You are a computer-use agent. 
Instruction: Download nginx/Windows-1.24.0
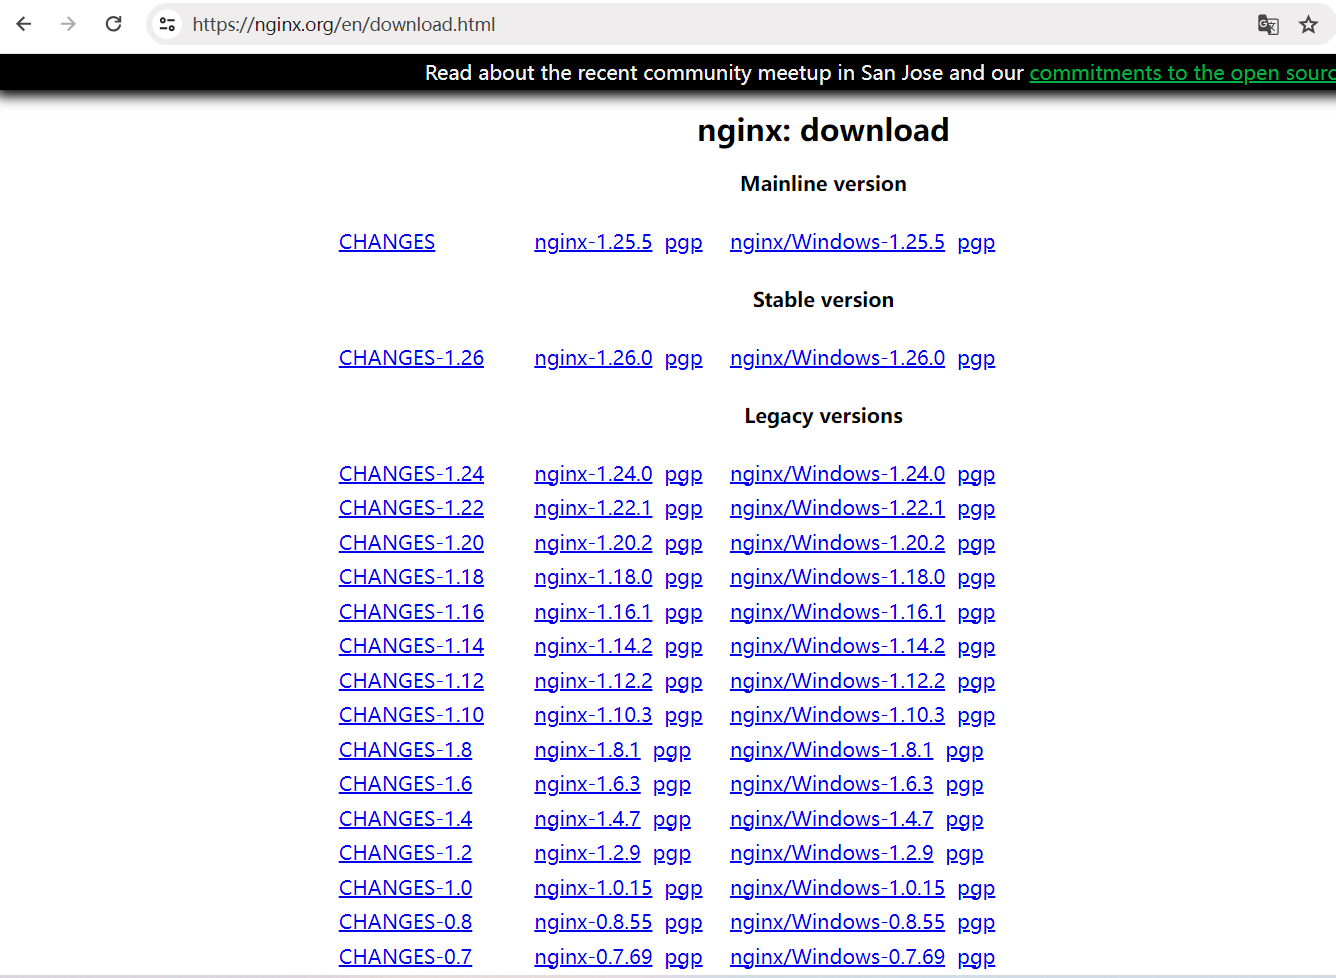[837, 474]
